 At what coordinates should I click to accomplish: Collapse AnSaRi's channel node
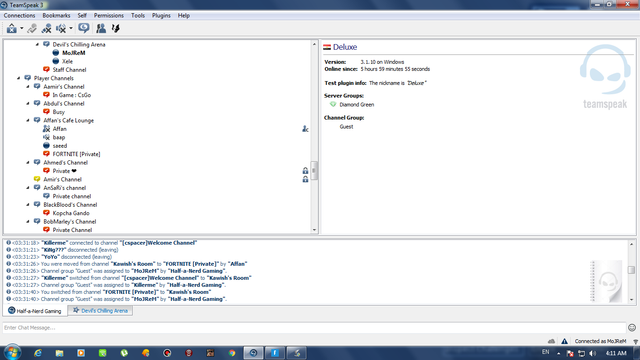click(x=28, y=187)
